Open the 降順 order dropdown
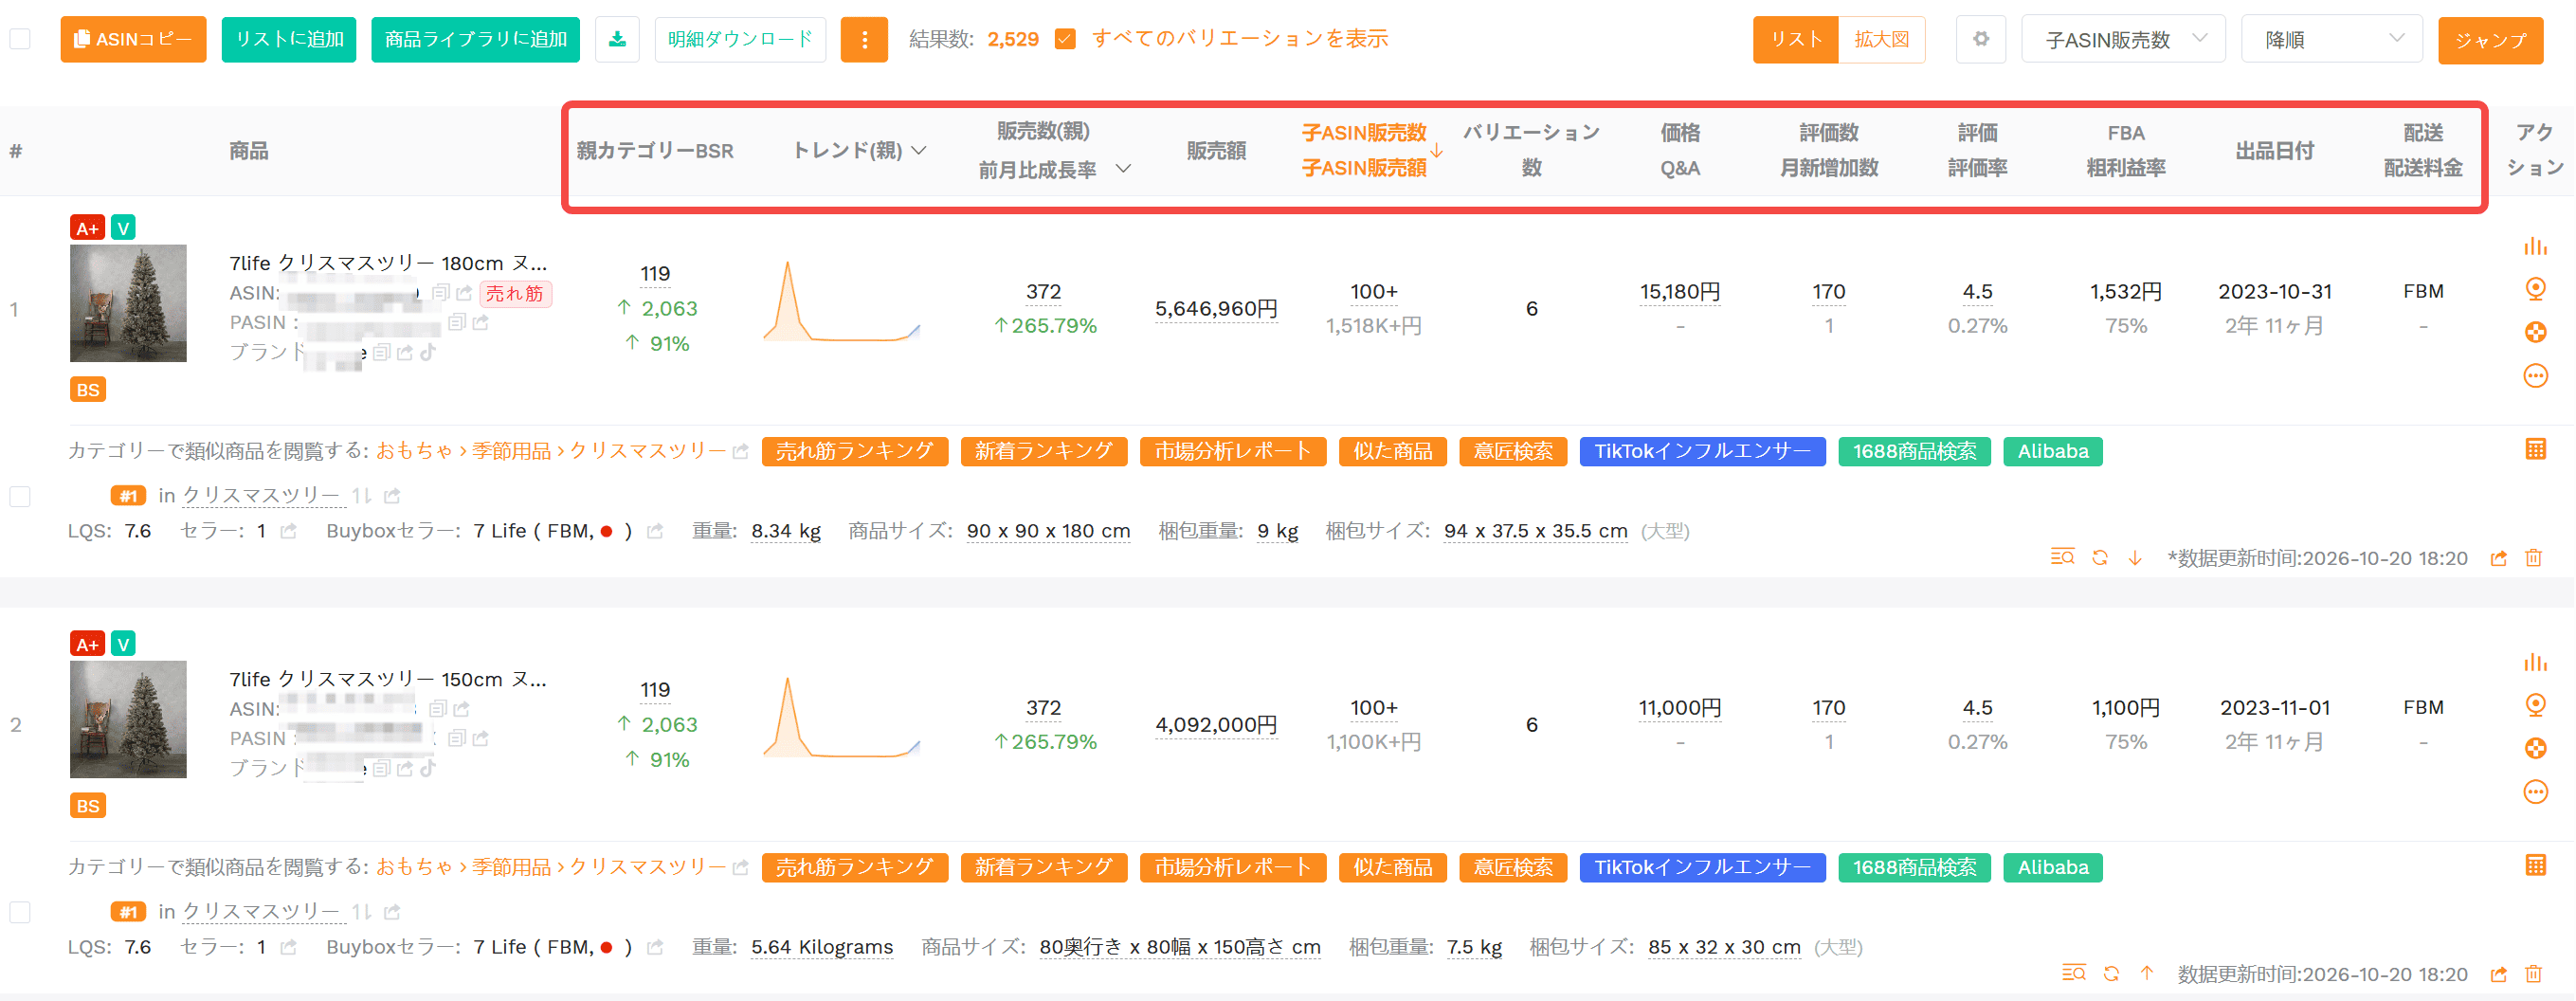The height and width of the screenshot is (1001, 2576). pos(2331,39)
